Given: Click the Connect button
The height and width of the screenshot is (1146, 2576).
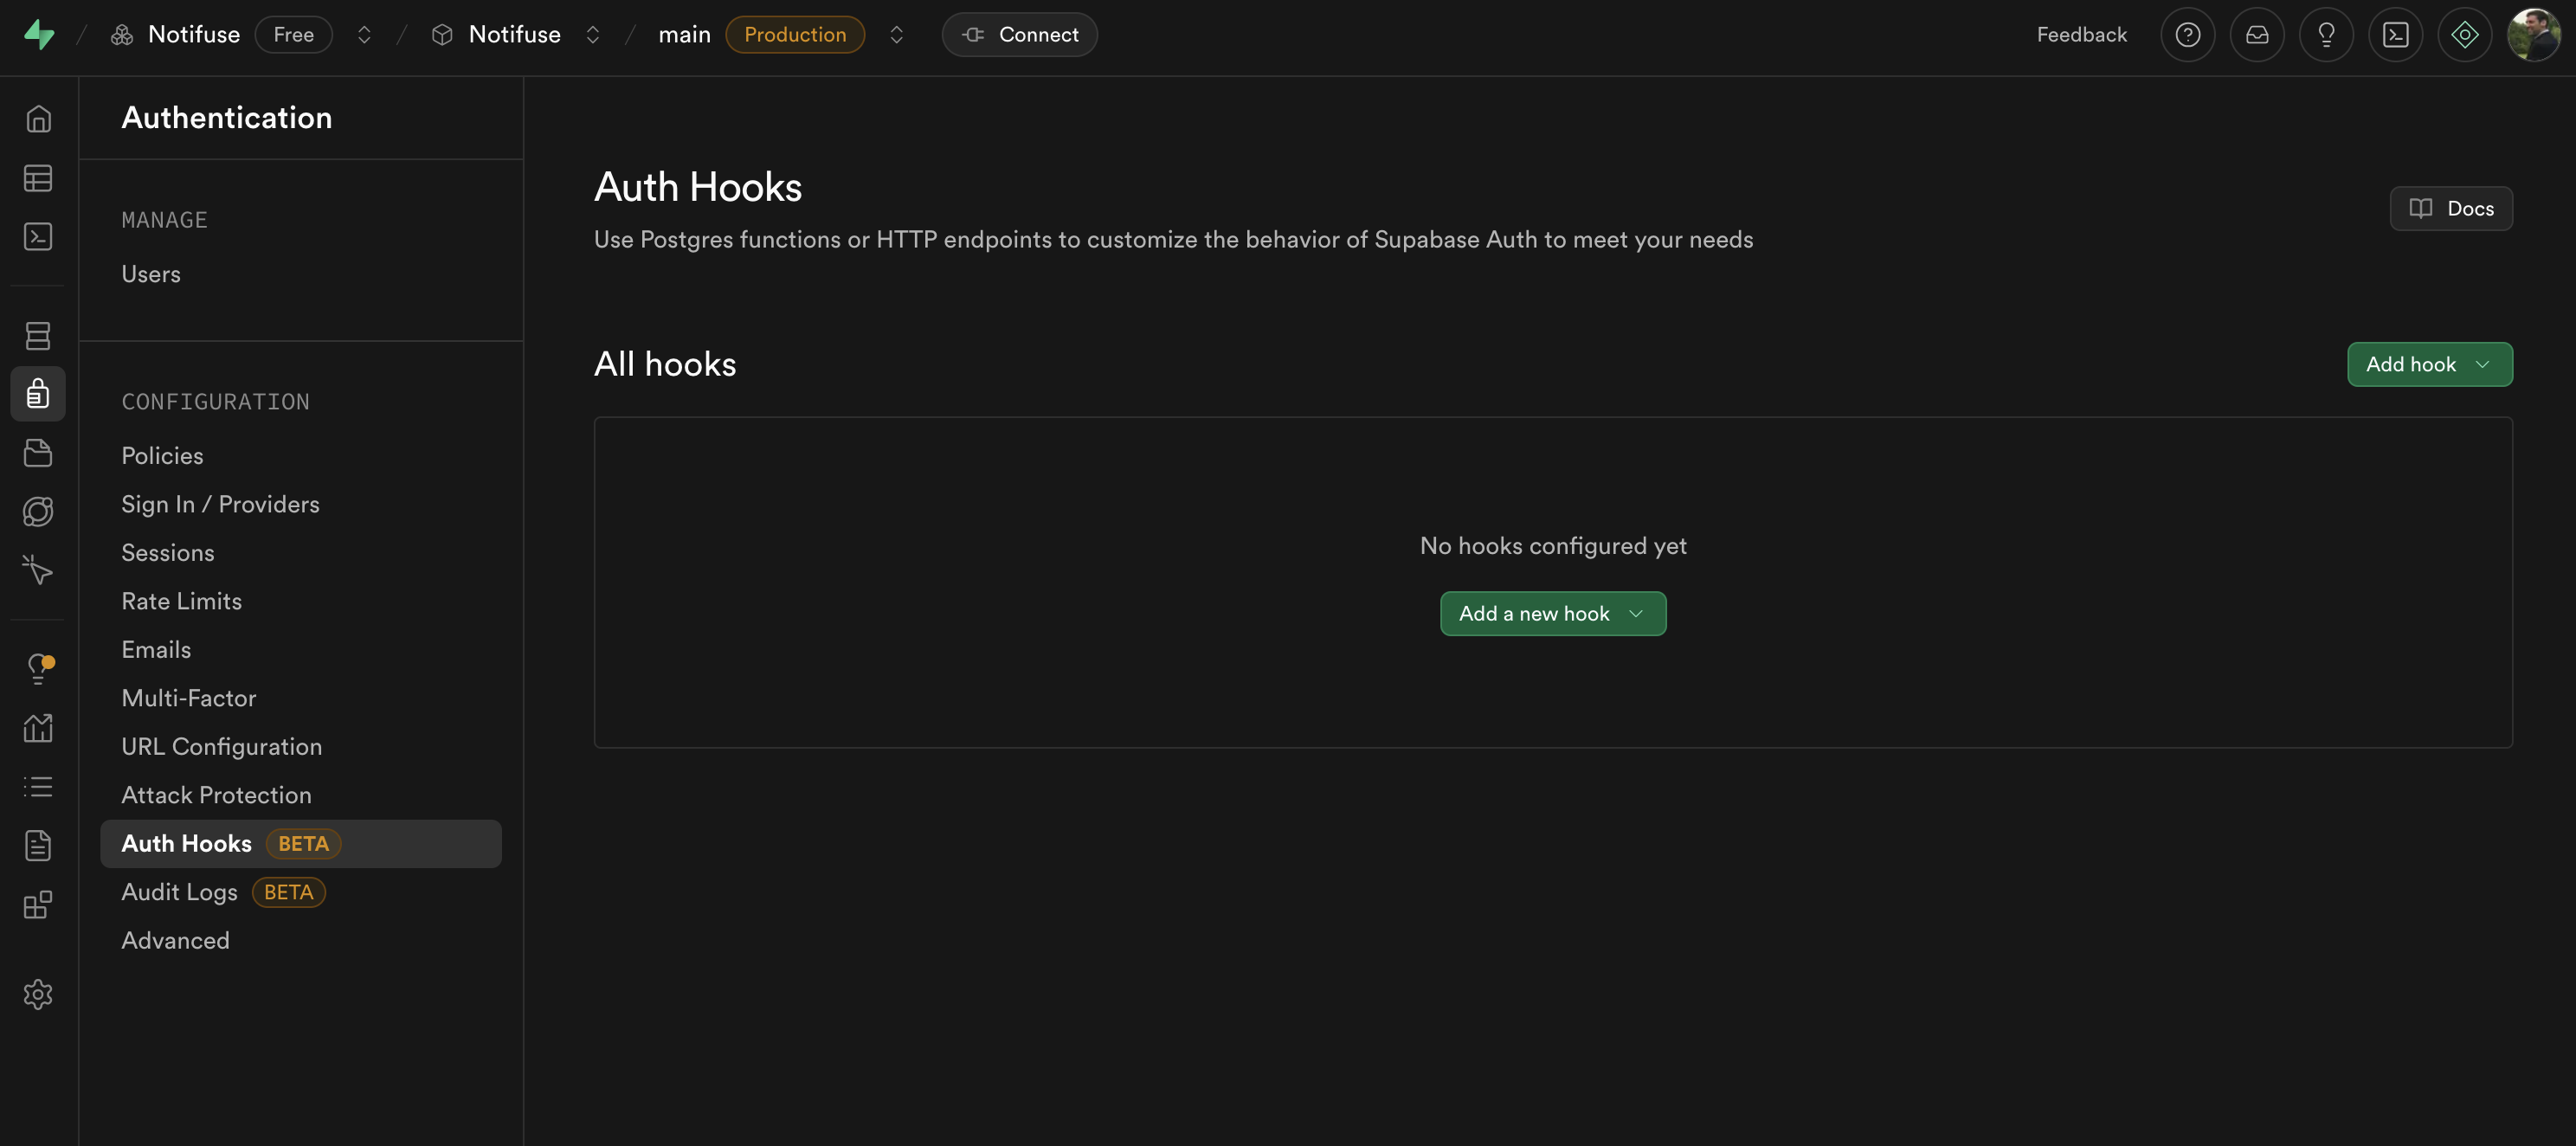Looking at the screenshot, I should coord(1019,34).
